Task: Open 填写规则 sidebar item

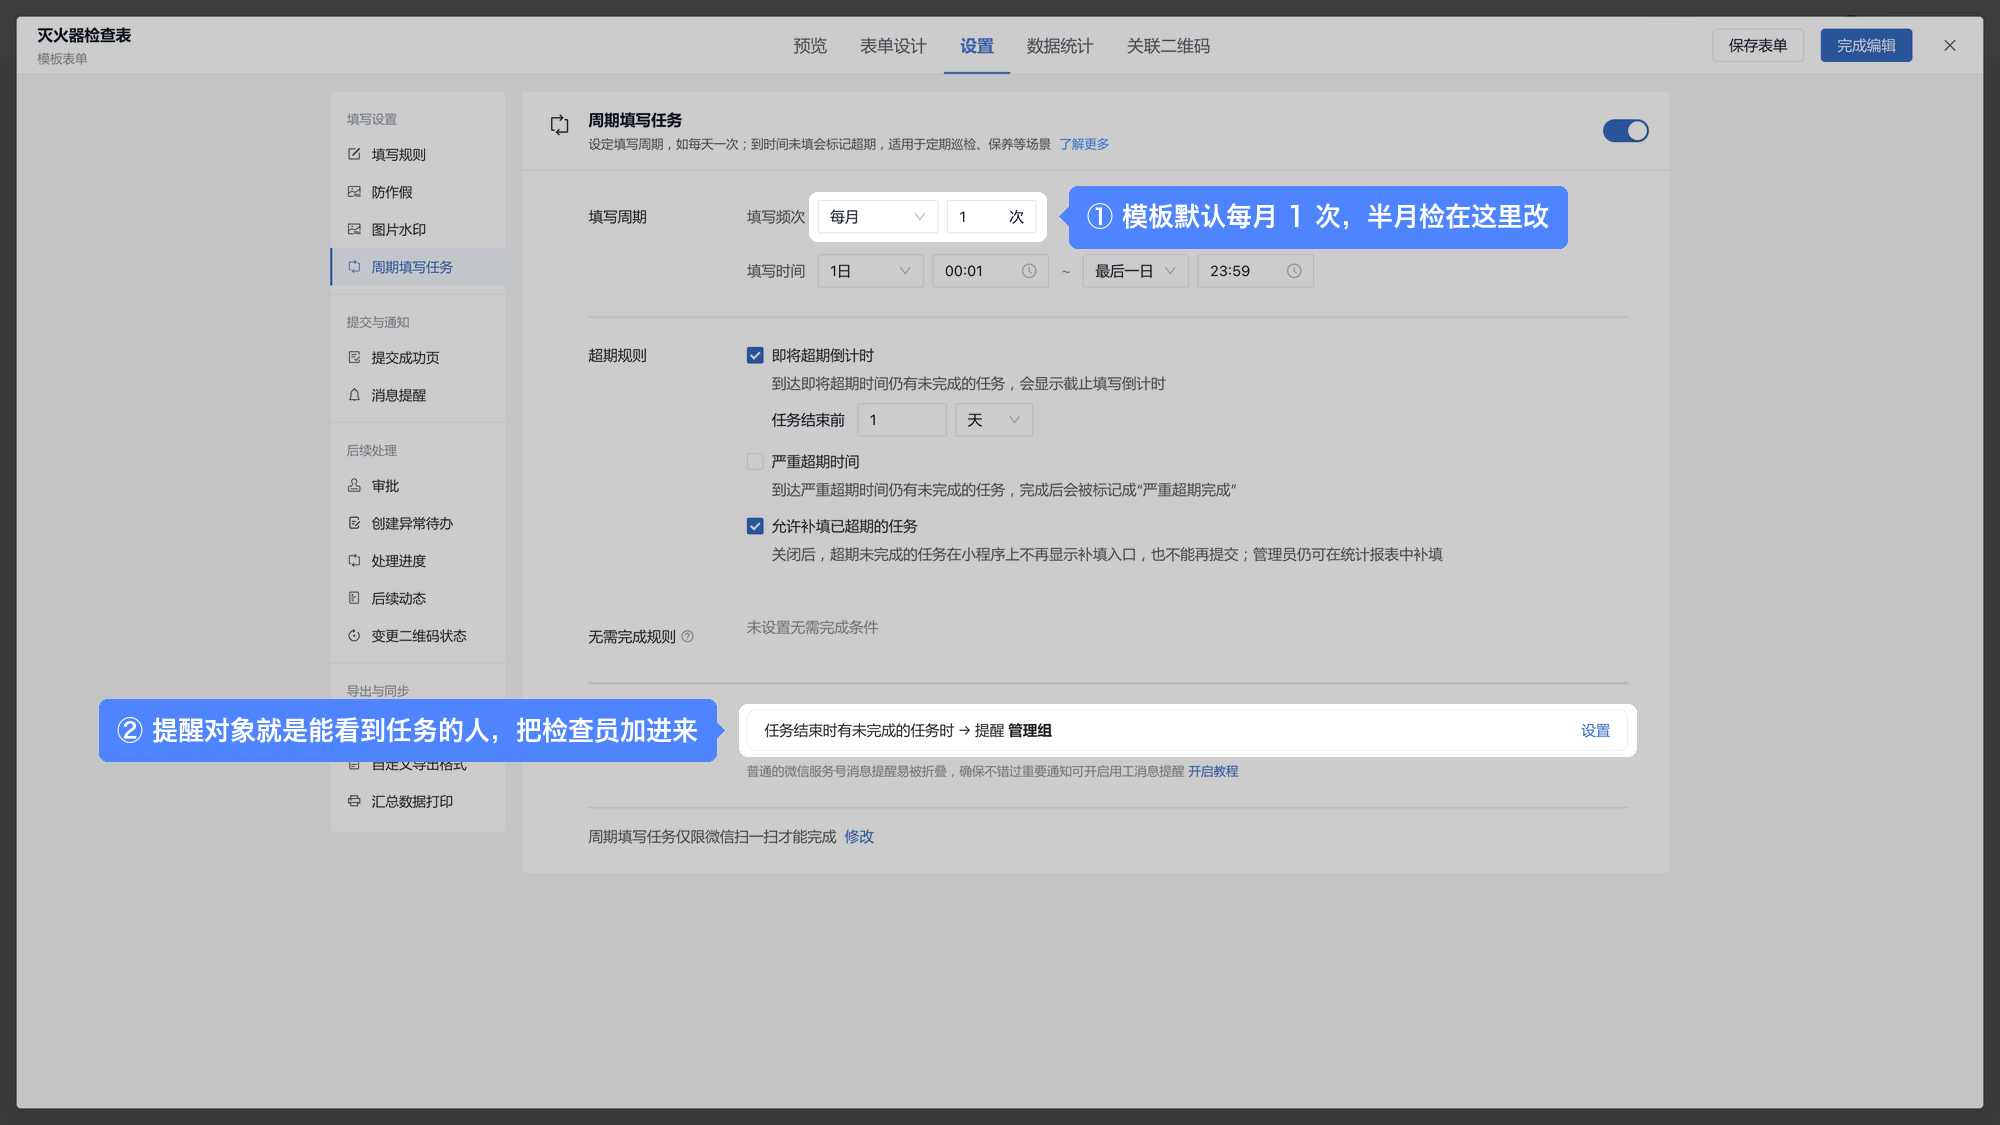Action: tap(417, 155)
